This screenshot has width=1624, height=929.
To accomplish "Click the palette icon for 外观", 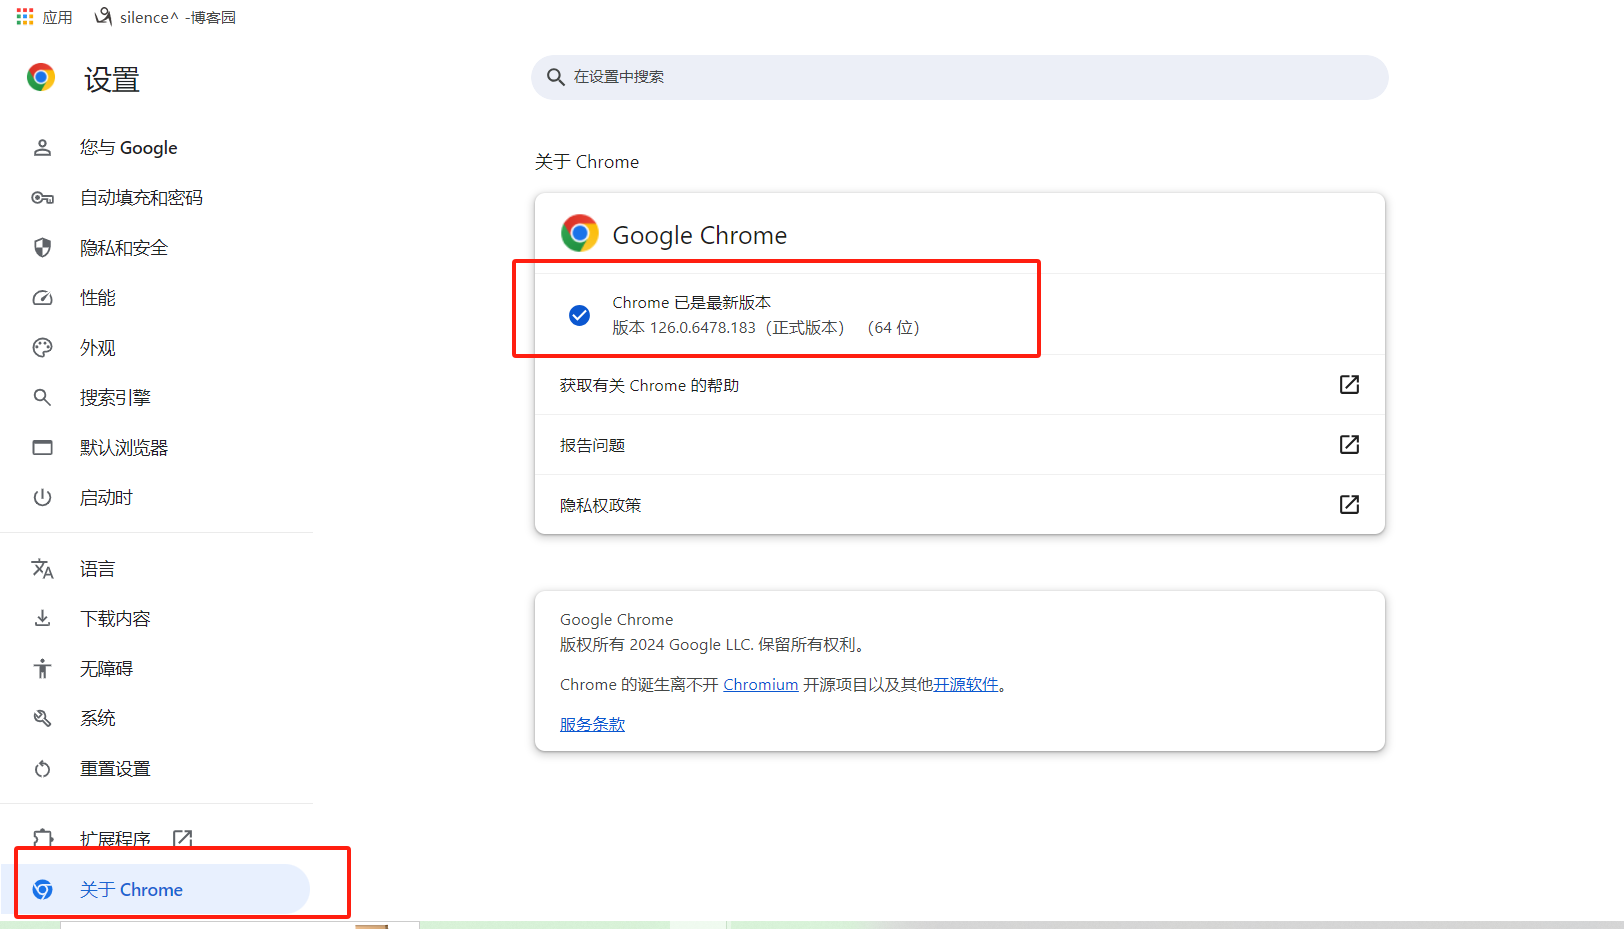I will click(42, 348).
